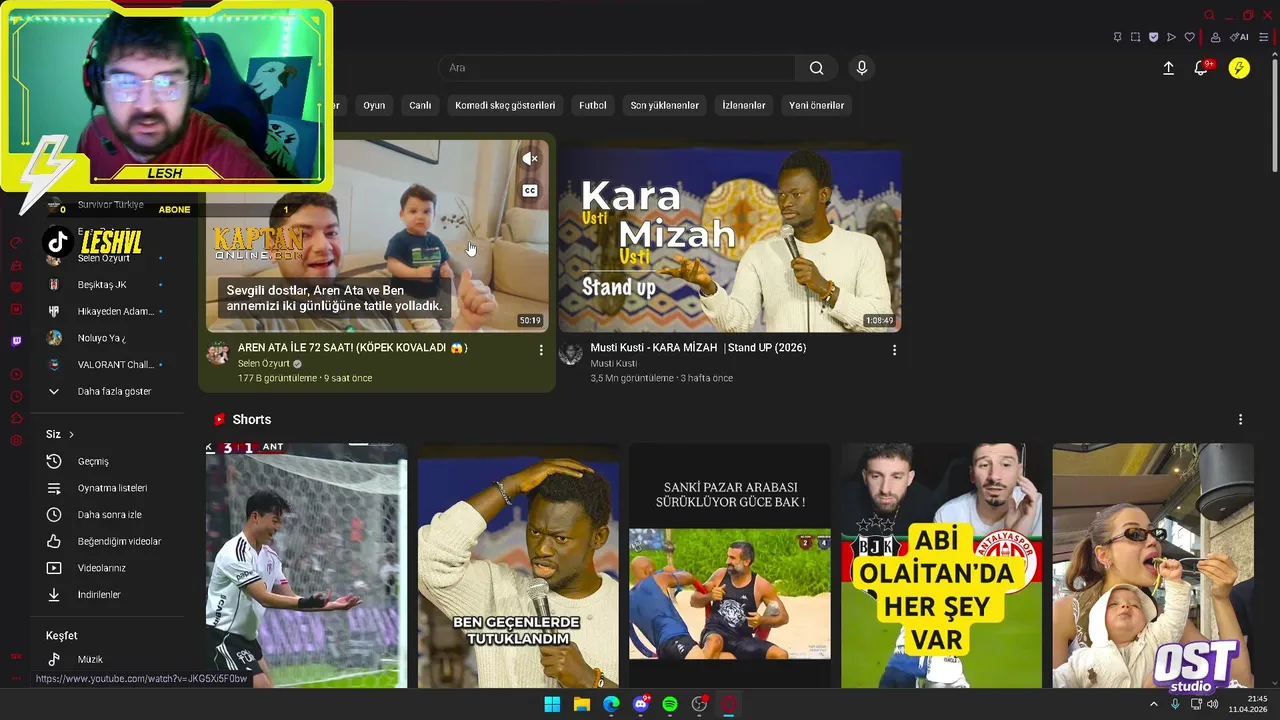Open the AI assistant icon in toolbar

[x=1239, y=37]
